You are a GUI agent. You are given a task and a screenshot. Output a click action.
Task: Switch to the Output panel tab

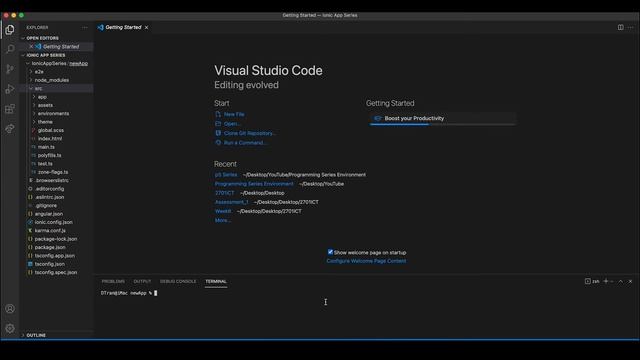(x=142, y=281)
